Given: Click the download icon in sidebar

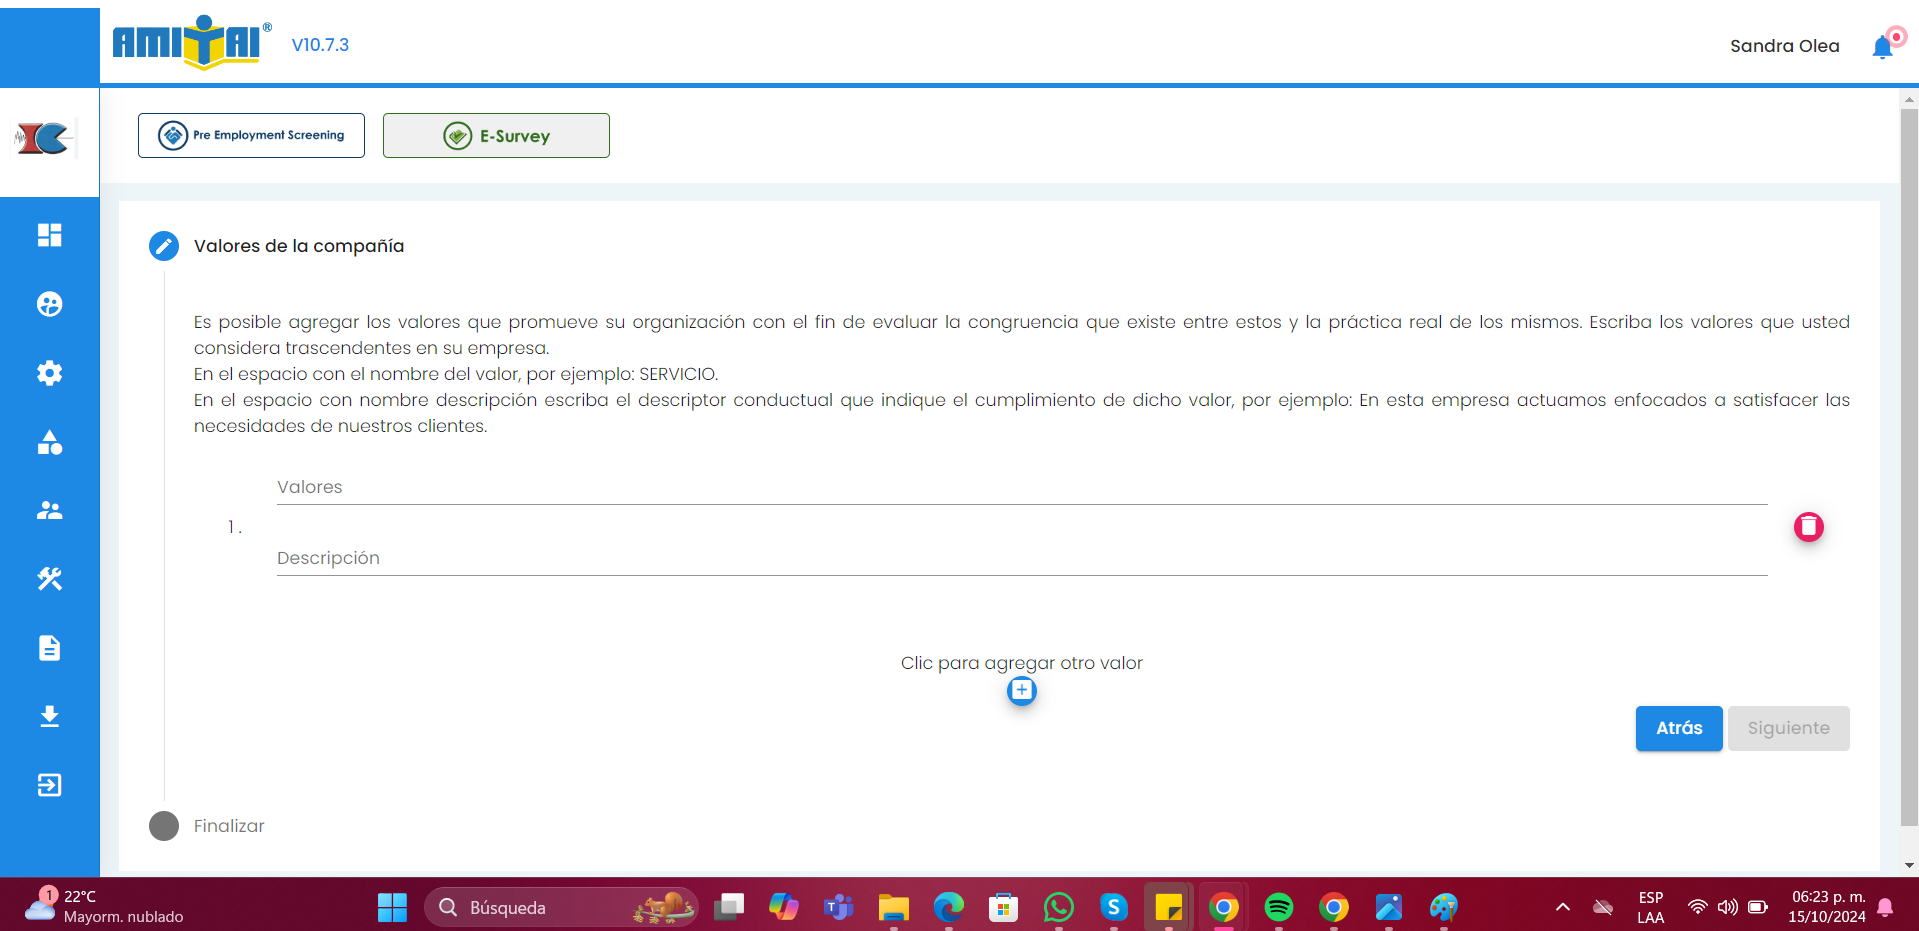Looking at the screenshot, I should [x=49, y=716].
